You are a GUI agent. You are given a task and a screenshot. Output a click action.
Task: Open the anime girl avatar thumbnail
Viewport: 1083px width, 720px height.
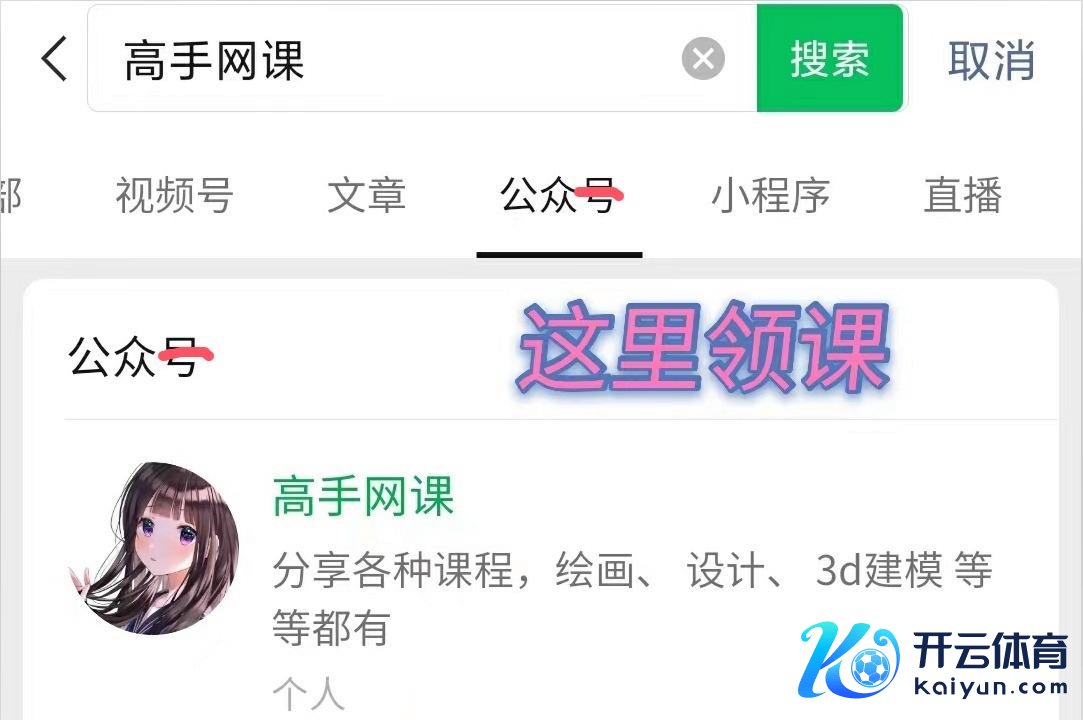click(x=154, y=548)
